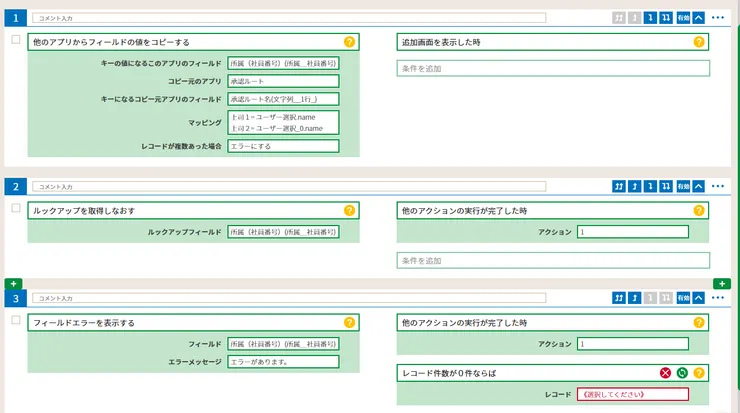This screenshot has height=413, width=740.
Task: Open the three-dots menu for action 1
Action: pyautogui.click(x=718, y=18)
